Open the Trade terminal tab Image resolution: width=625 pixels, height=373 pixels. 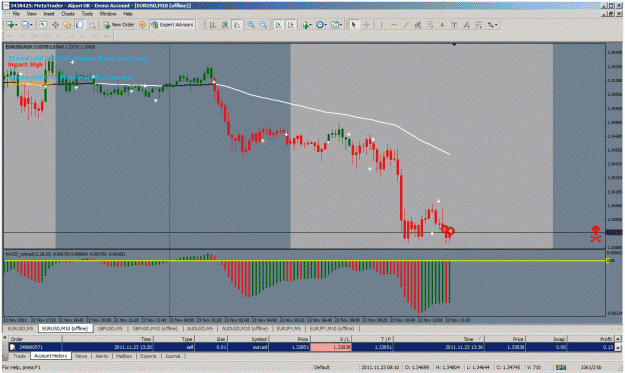[x=19, y=356]
